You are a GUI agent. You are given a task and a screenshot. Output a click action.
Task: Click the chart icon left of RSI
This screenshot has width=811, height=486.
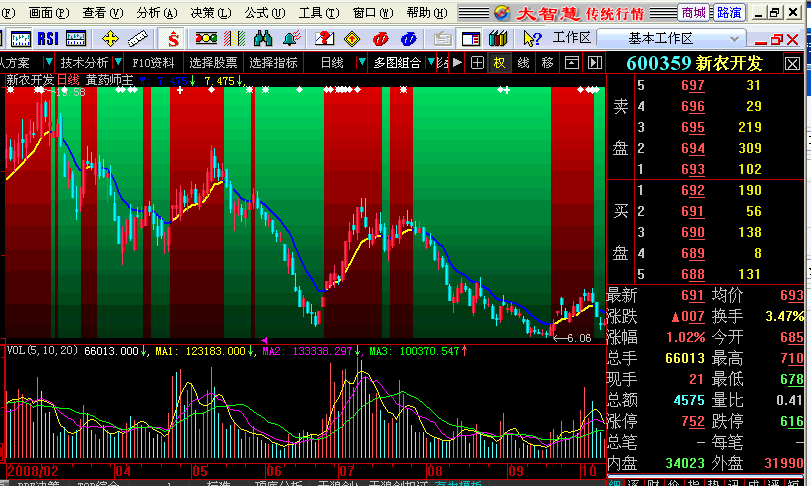click(x=21, y=39)
